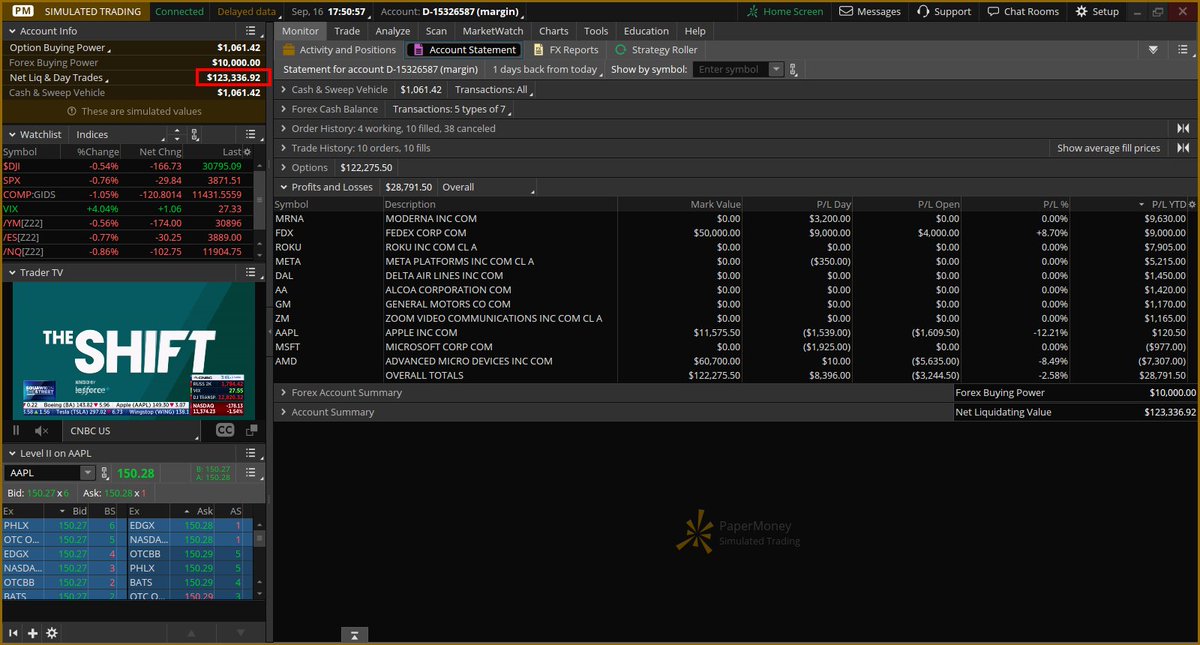Open the Setup gear menu
1200x645 pixels.
[x=1097, y=11]
